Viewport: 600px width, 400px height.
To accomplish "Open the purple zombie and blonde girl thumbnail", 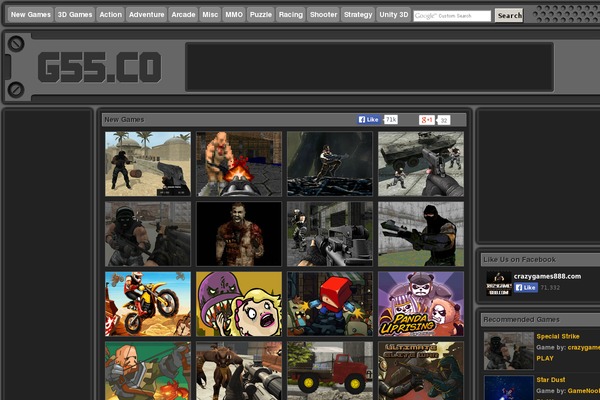I will (x=239, y=304).
